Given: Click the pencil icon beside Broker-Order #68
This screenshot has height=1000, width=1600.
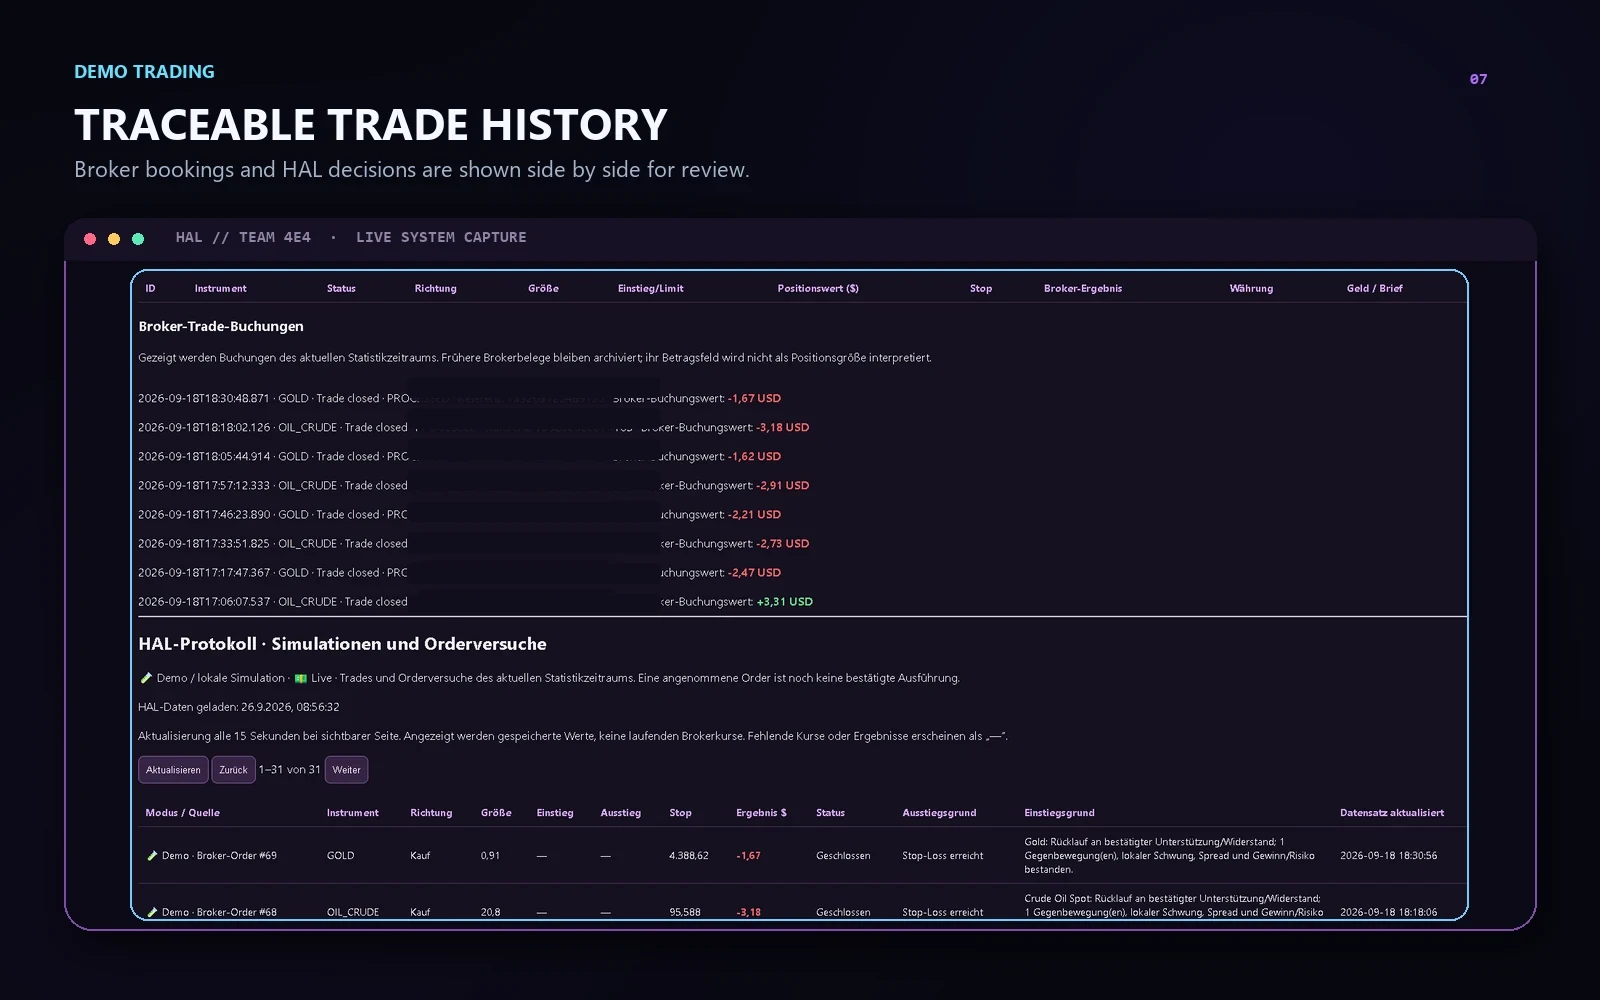Looking at the screenshot, I should coord(152,912).
